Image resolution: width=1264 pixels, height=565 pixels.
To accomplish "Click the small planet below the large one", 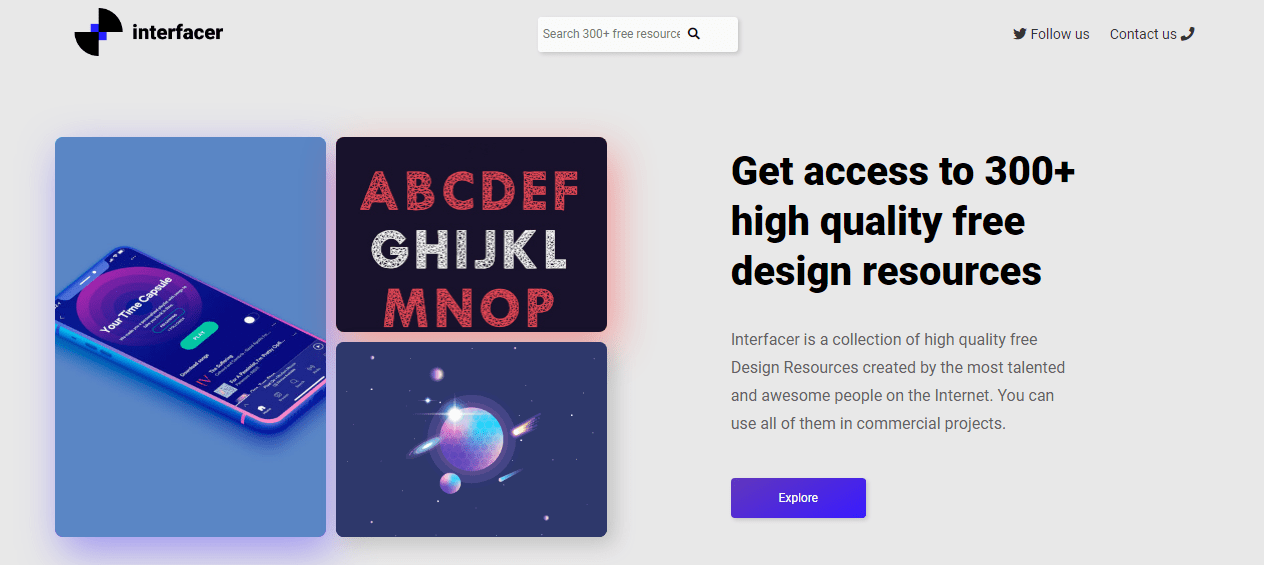I will tap(450, 483).
